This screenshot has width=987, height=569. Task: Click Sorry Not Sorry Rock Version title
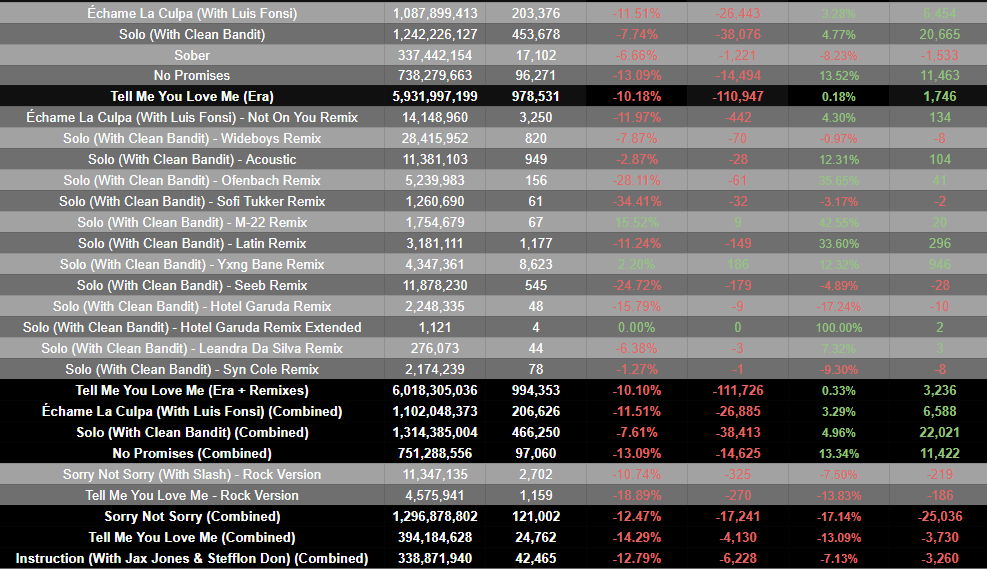point(192,474)
